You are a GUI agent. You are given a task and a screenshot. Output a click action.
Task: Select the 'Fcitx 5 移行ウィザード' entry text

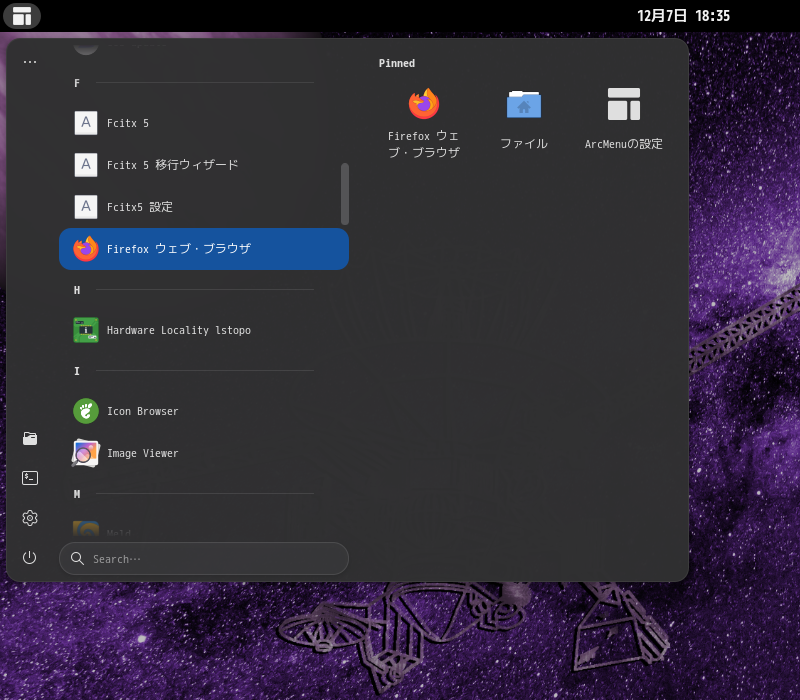point(172,165)
